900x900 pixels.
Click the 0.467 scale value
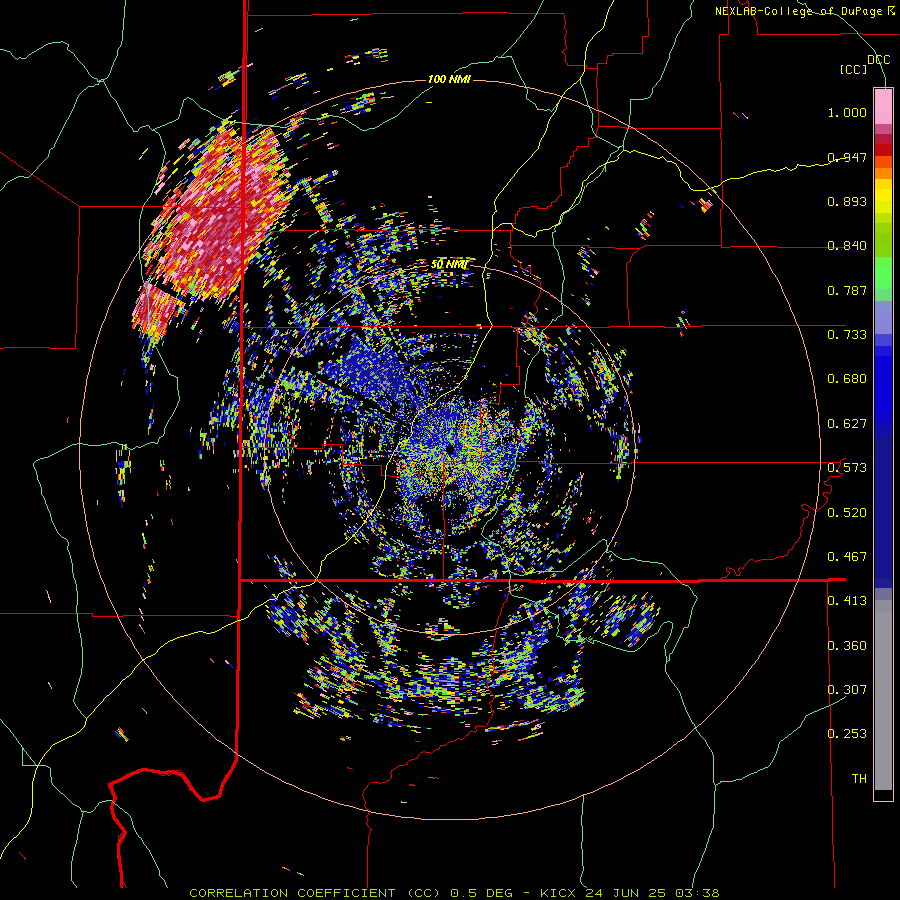847,556
